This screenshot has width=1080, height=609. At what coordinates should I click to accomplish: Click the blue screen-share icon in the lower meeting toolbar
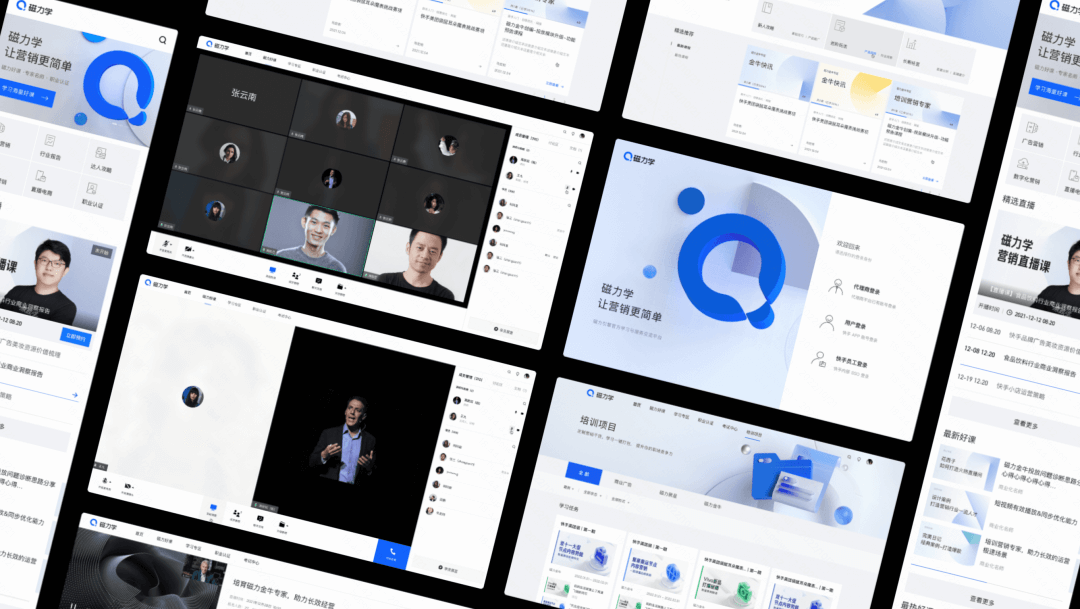click(x=213, y=508)
